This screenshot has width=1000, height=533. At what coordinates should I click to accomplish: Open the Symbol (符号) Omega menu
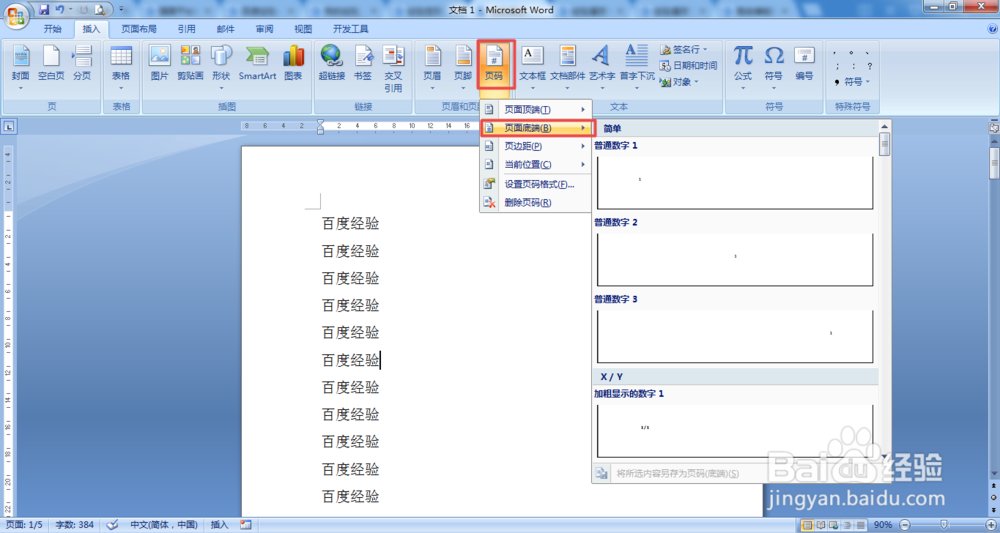774,68
